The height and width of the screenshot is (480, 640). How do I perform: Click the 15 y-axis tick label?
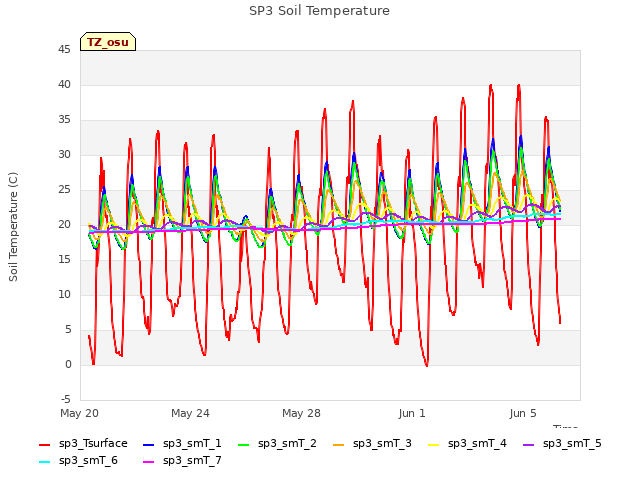click(x=64, y=260)
